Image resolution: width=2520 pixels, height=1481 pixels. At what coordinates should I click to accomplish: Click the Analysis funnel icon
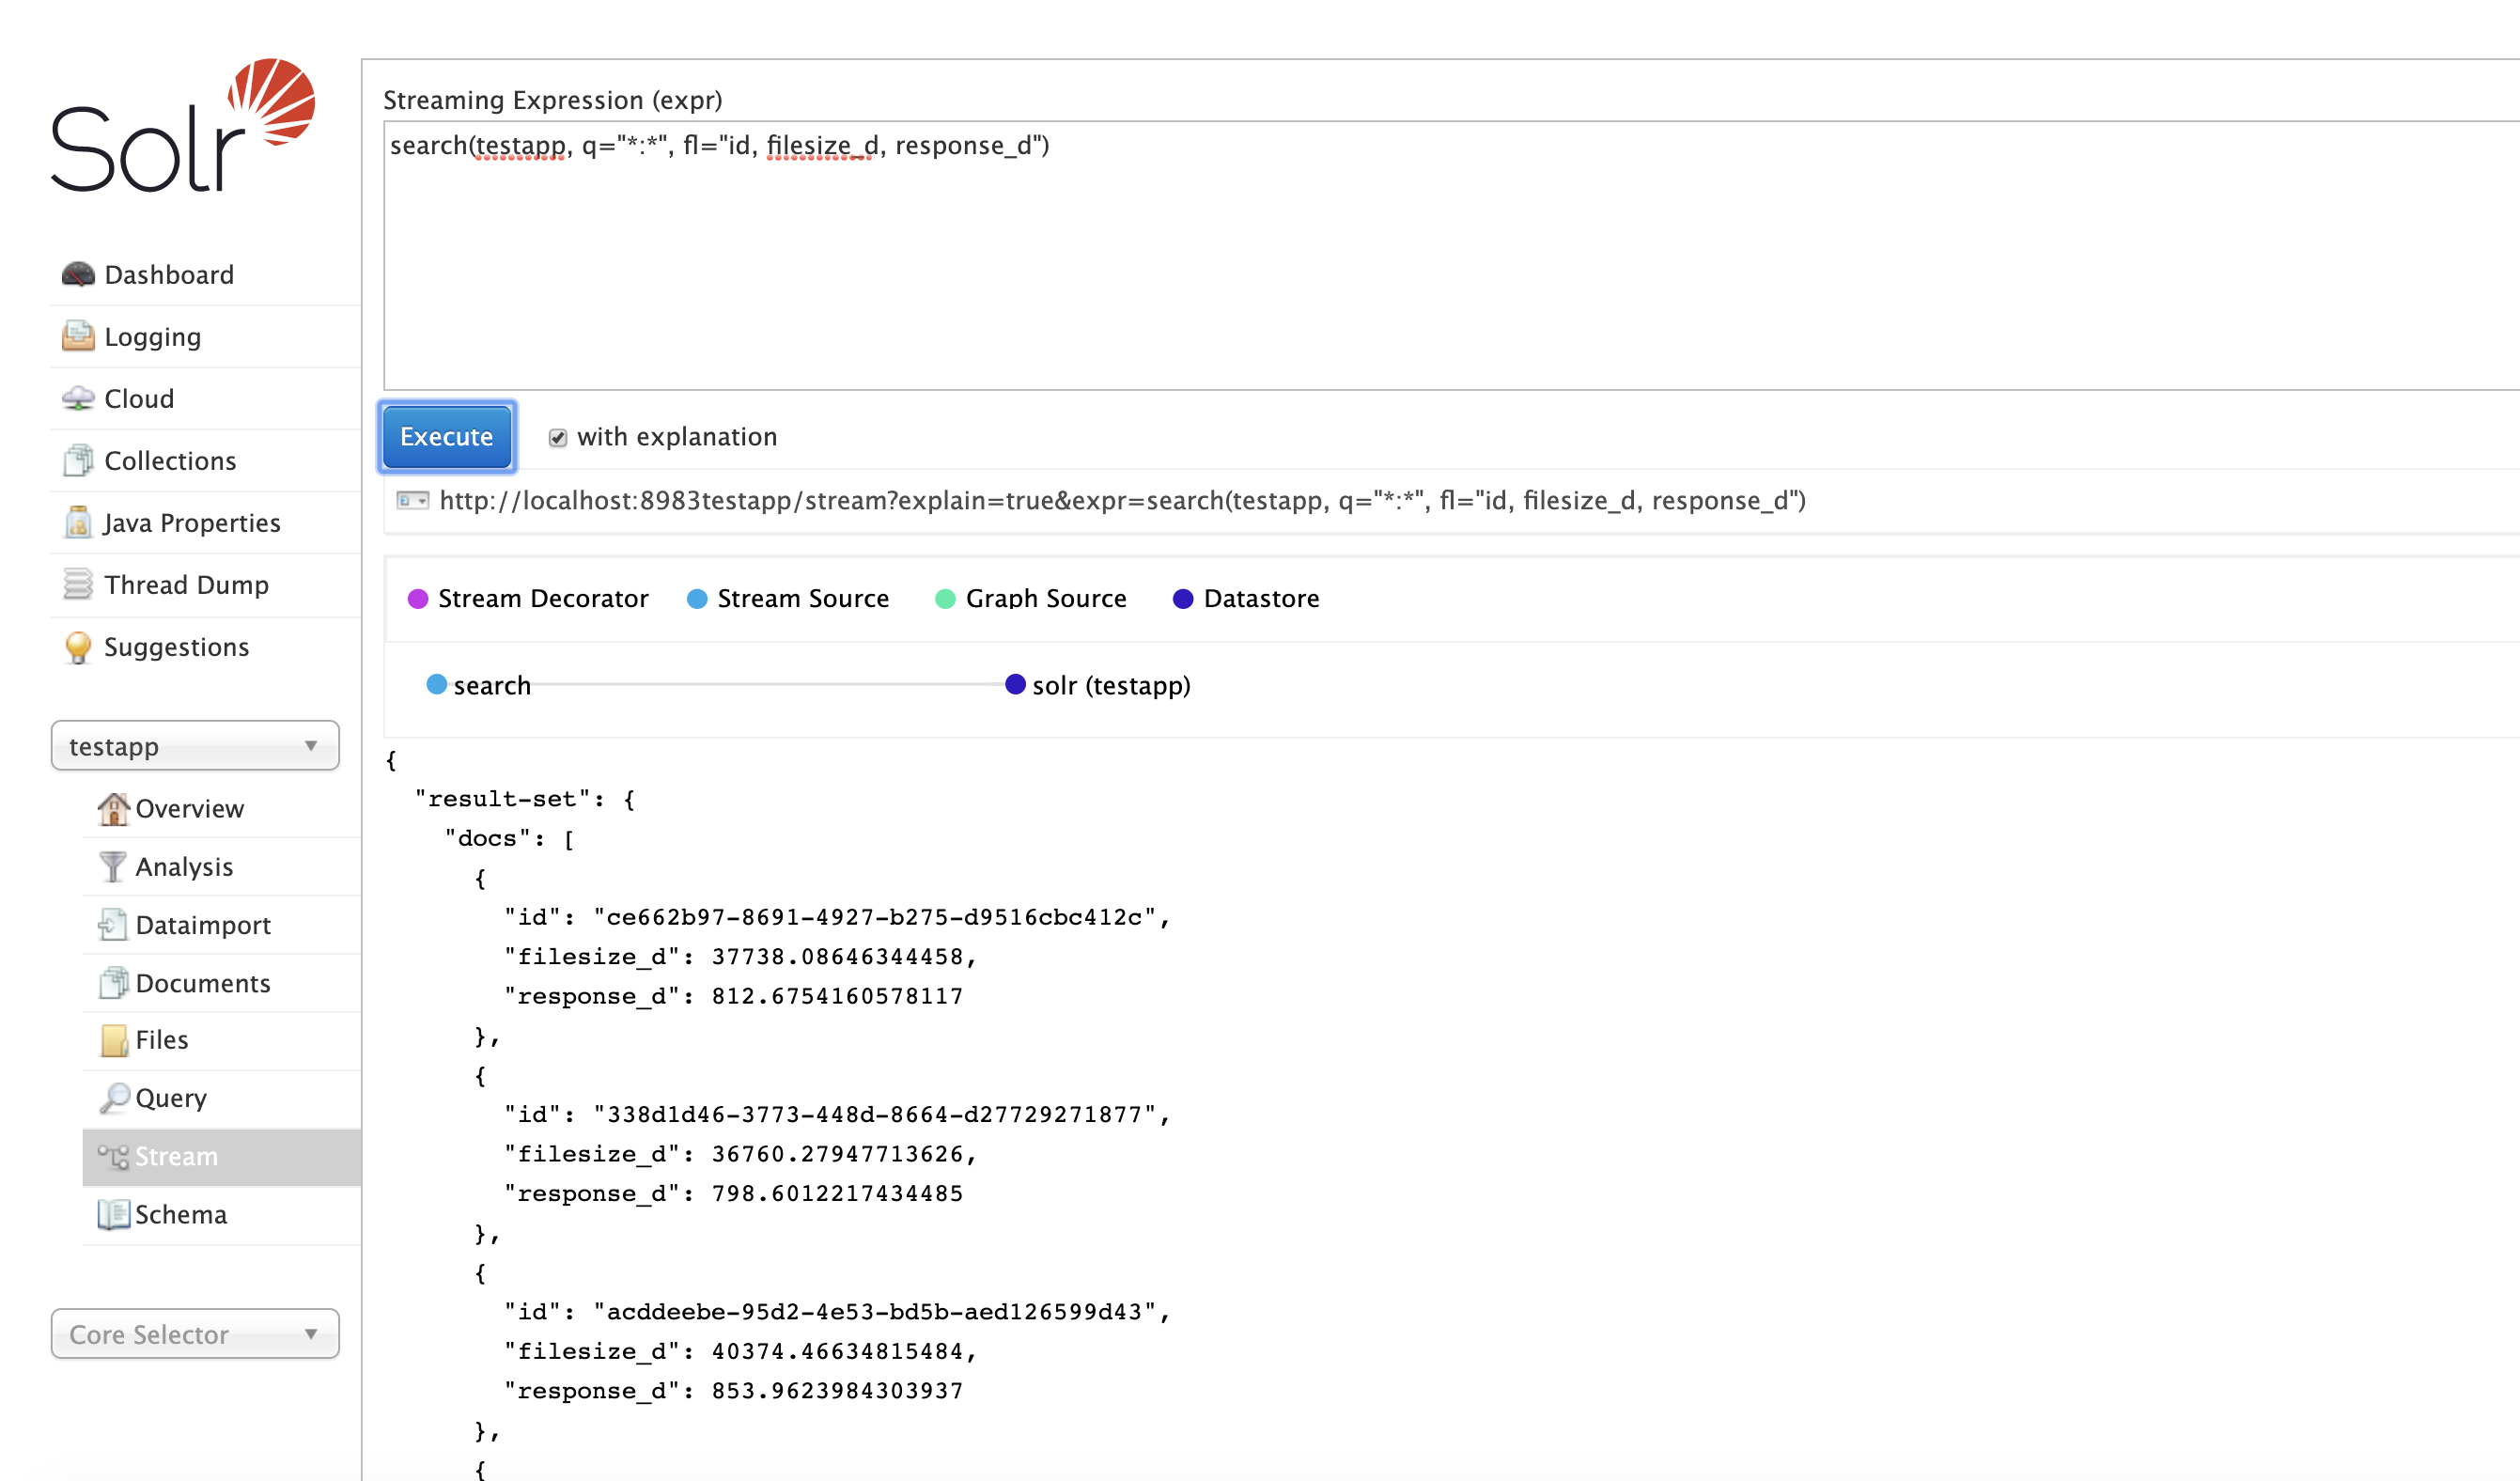click(113, 866)
